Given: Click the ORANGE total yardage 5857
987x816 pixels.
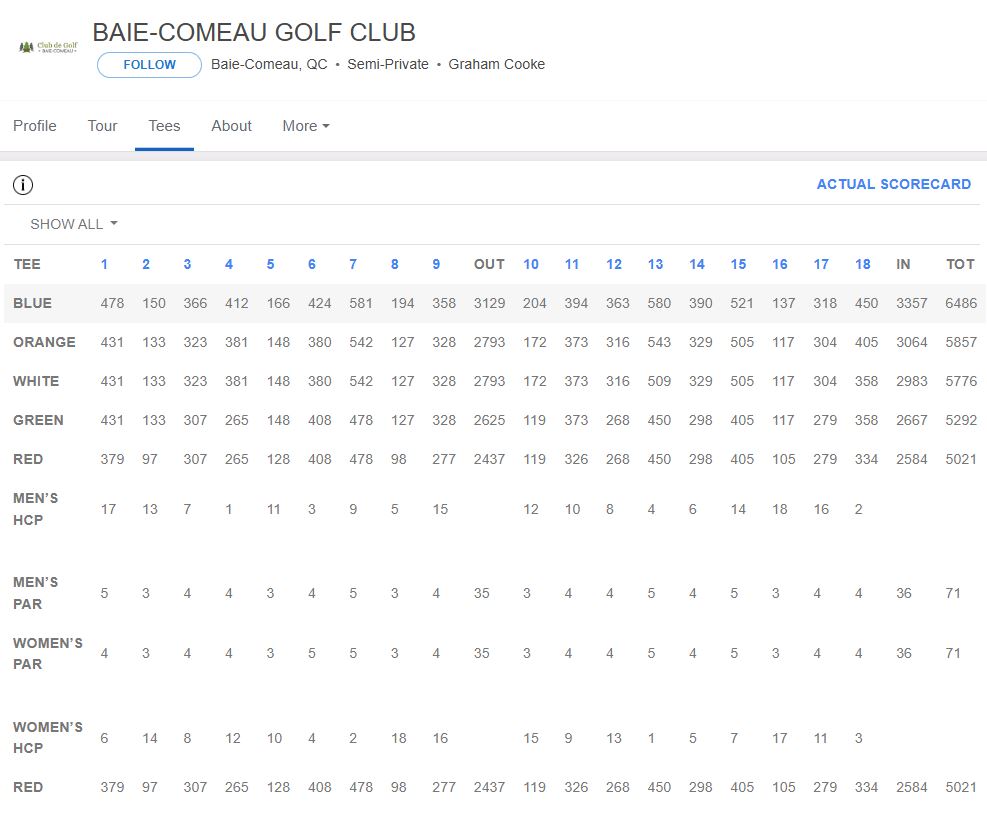Looking at the screenshot, I should click(x=961, y=343).
